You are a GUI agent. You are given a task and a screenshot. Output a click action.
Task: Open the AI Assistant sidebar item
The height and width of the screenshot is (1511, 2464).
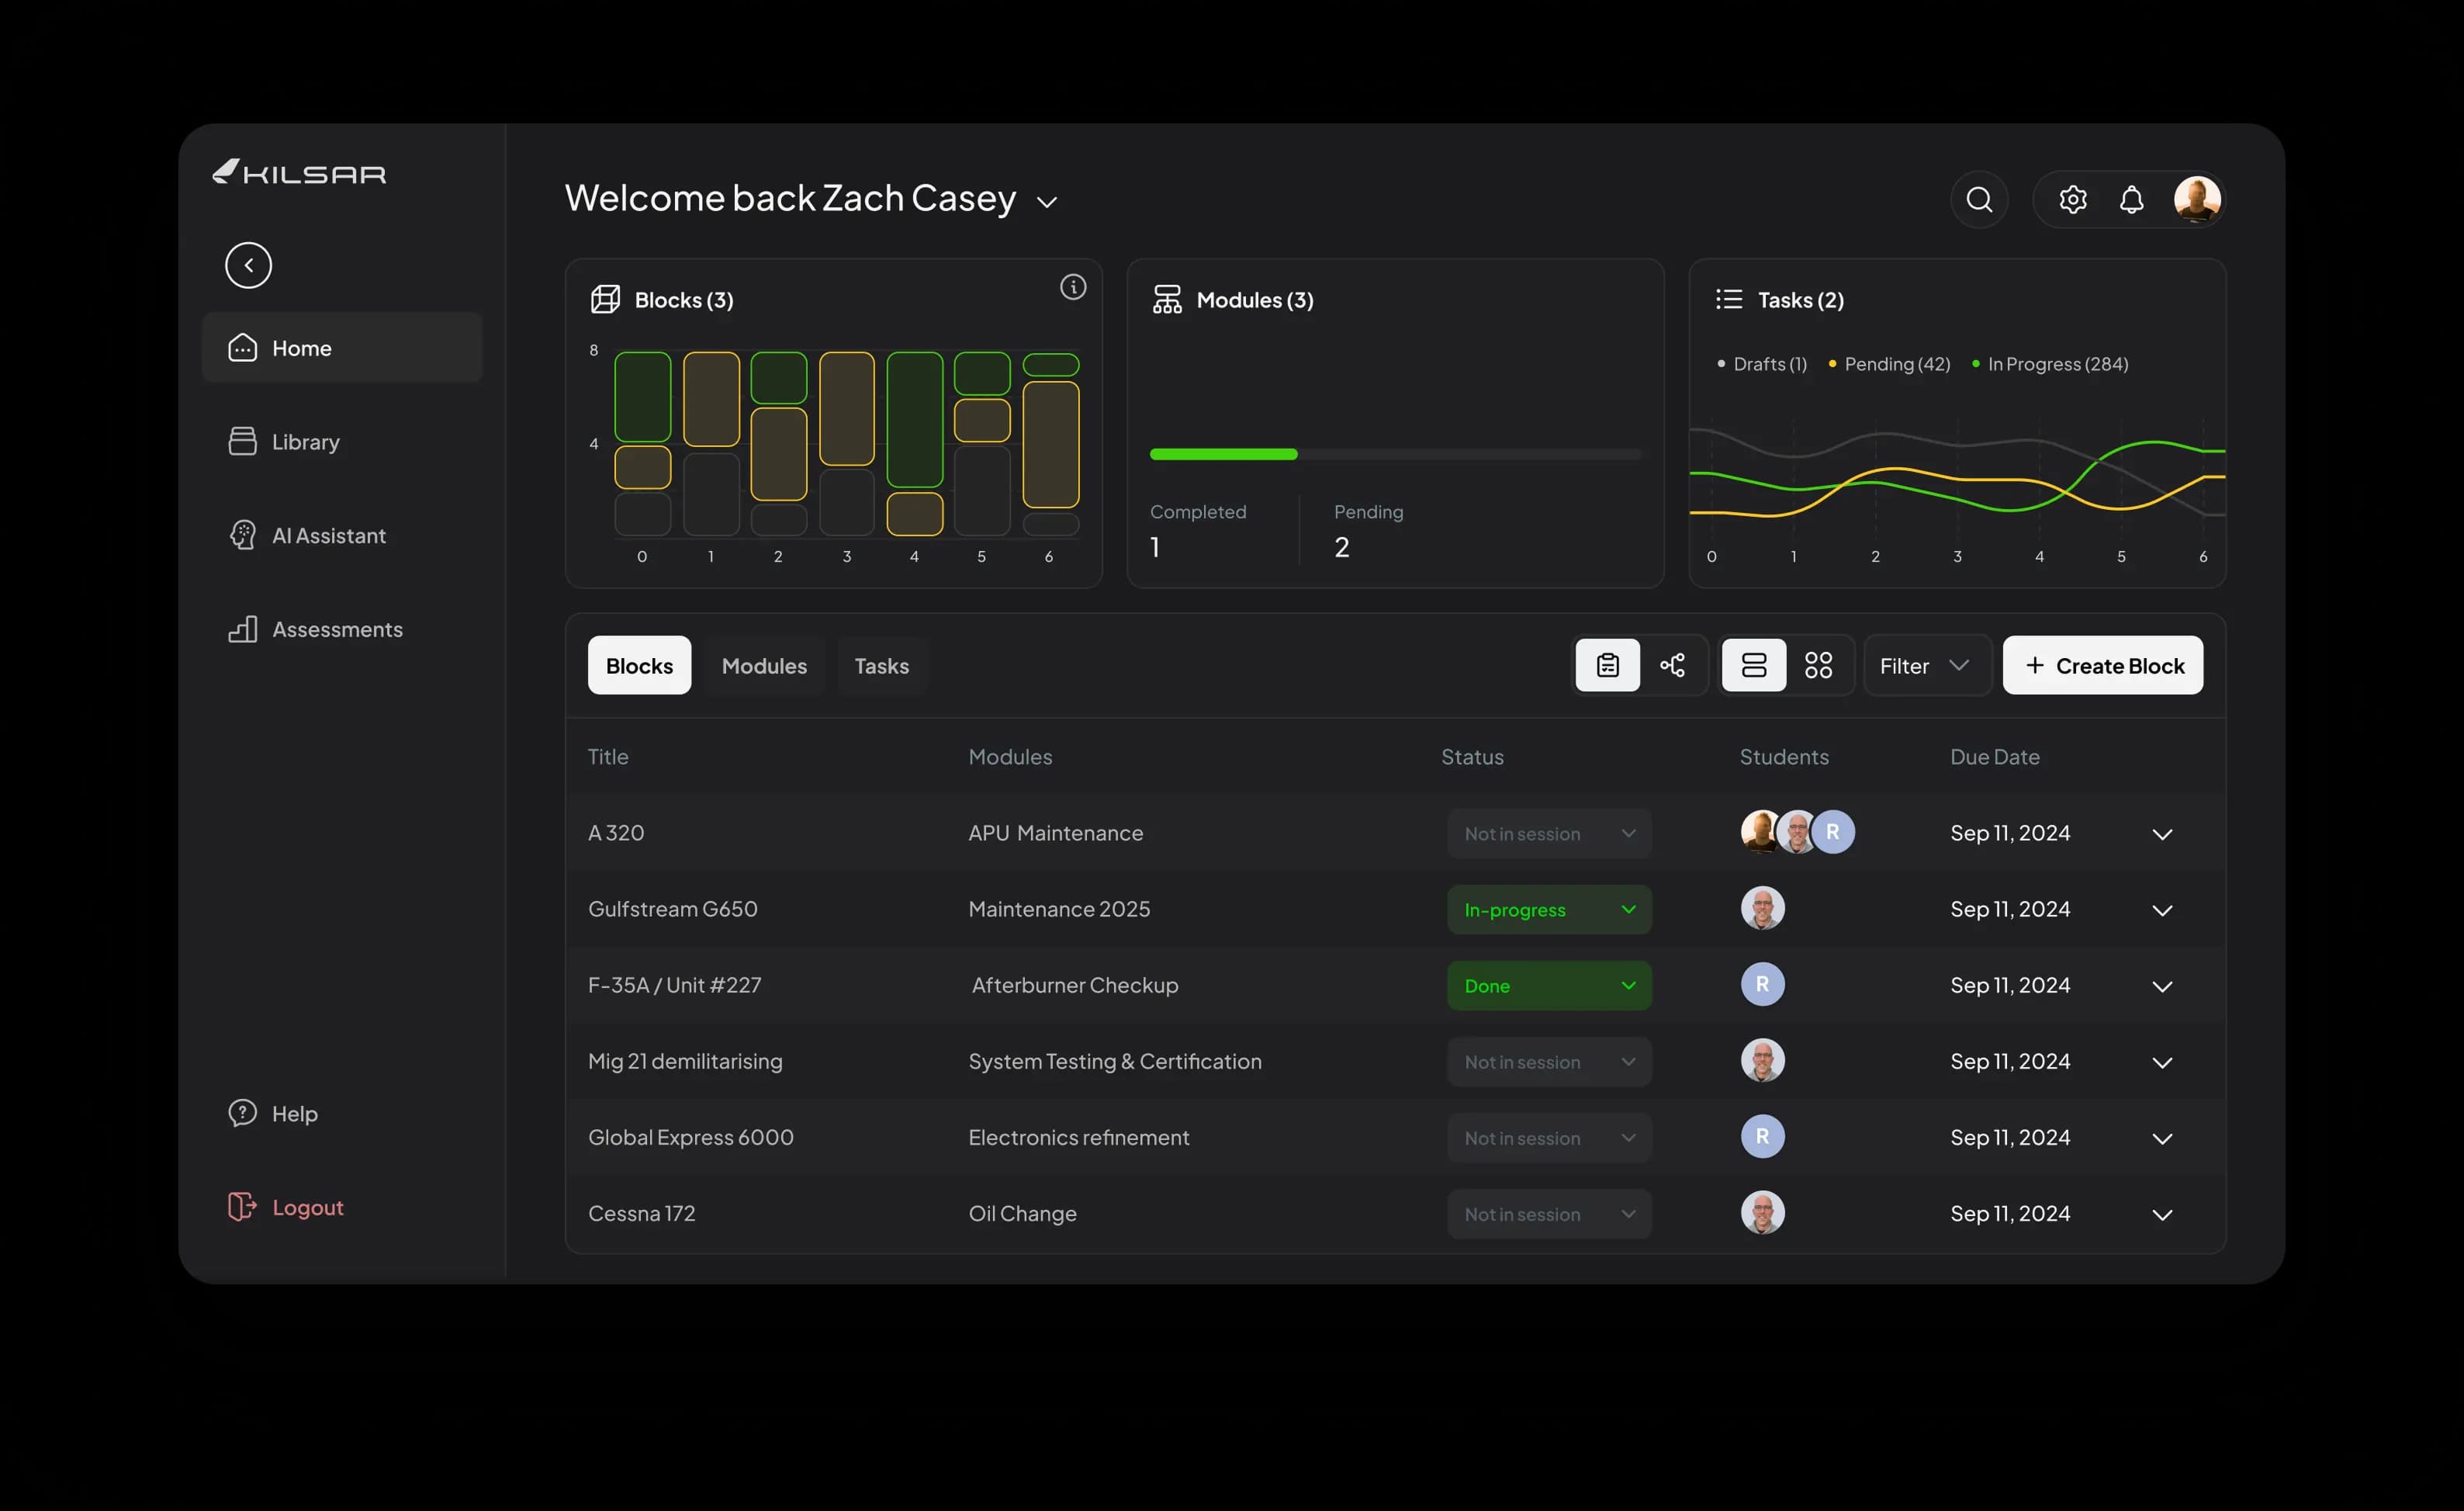pyautogui.click(x=328, y=536)
